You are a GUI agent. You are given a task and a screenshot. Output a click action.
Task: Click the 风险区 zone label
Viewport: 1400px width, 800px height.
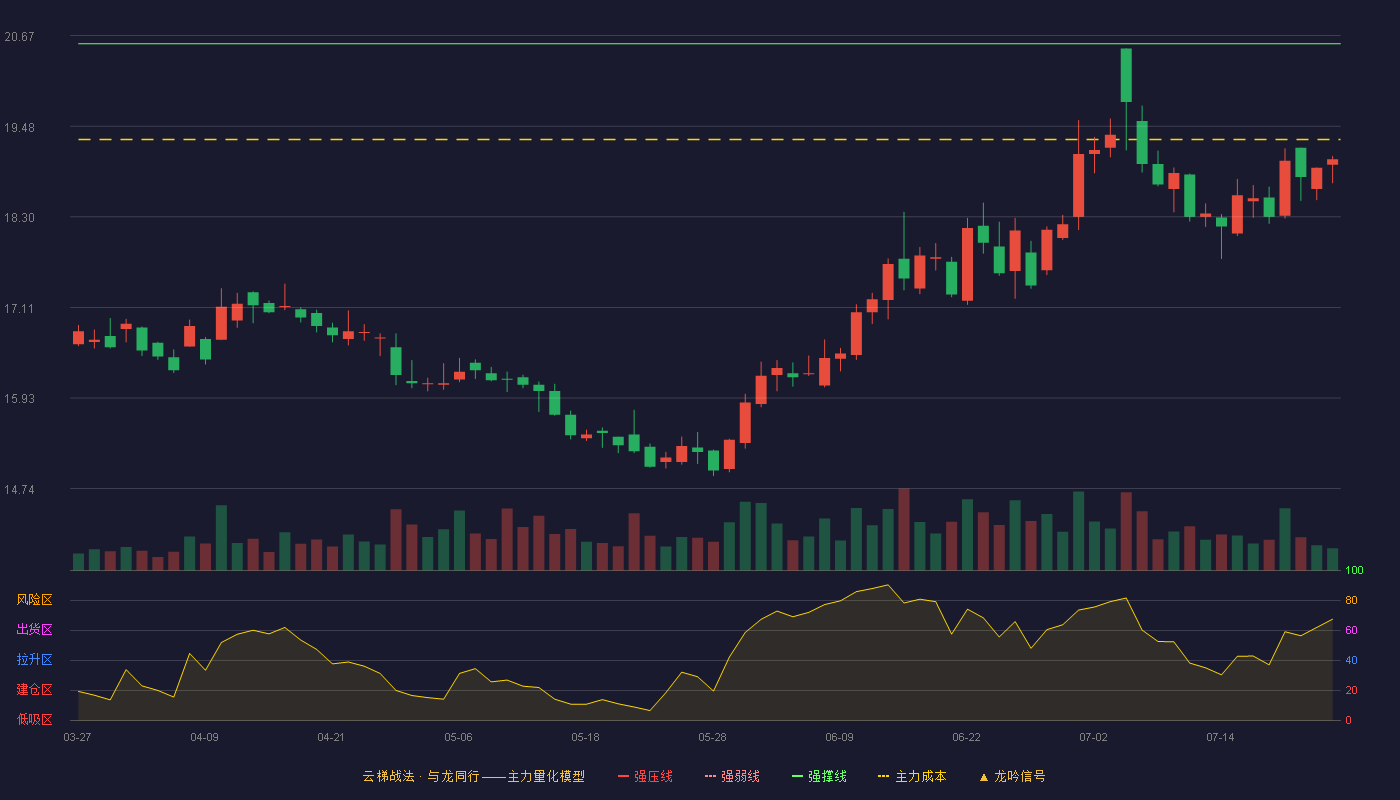(x=34, y=600)
